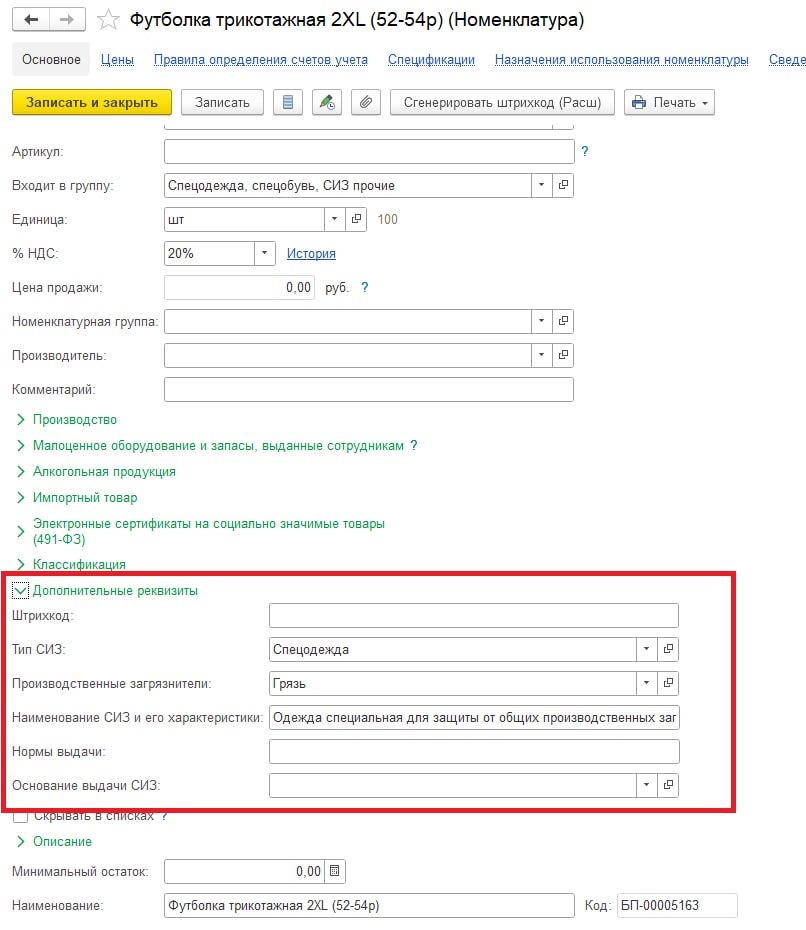This screenshot has height=930, width=806.
Task: Click into the Комментарий input field
Action: pos(369,389)
